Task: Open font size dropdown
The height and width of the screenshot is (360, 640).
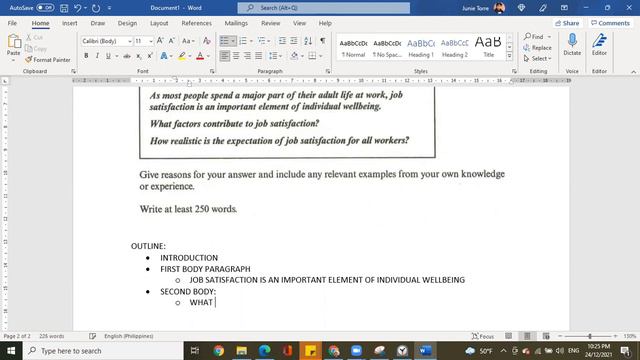Action: tap(151, 41)
